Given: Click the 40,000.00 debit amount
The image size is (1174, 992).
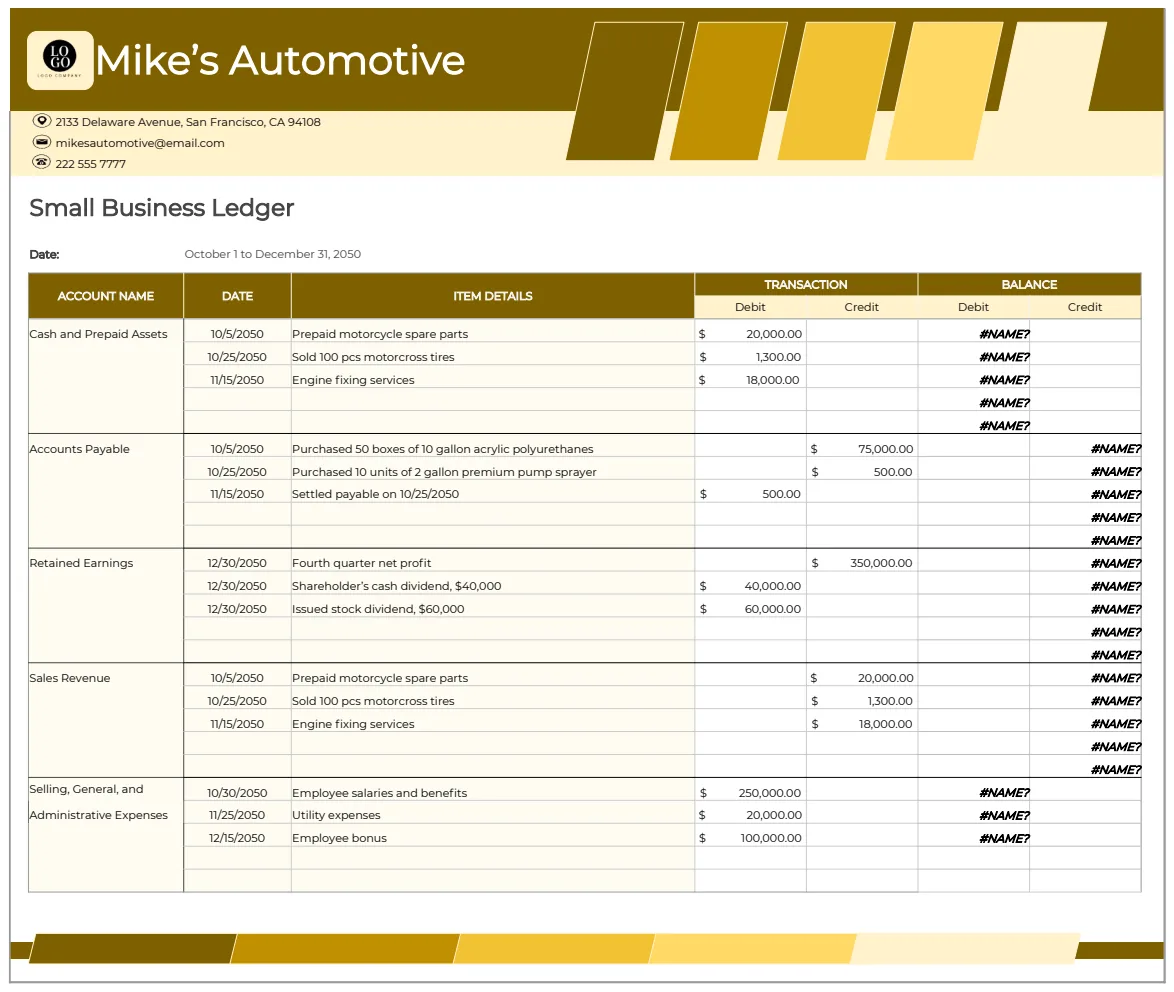Looking at the screenshot, I should [750, 586].
